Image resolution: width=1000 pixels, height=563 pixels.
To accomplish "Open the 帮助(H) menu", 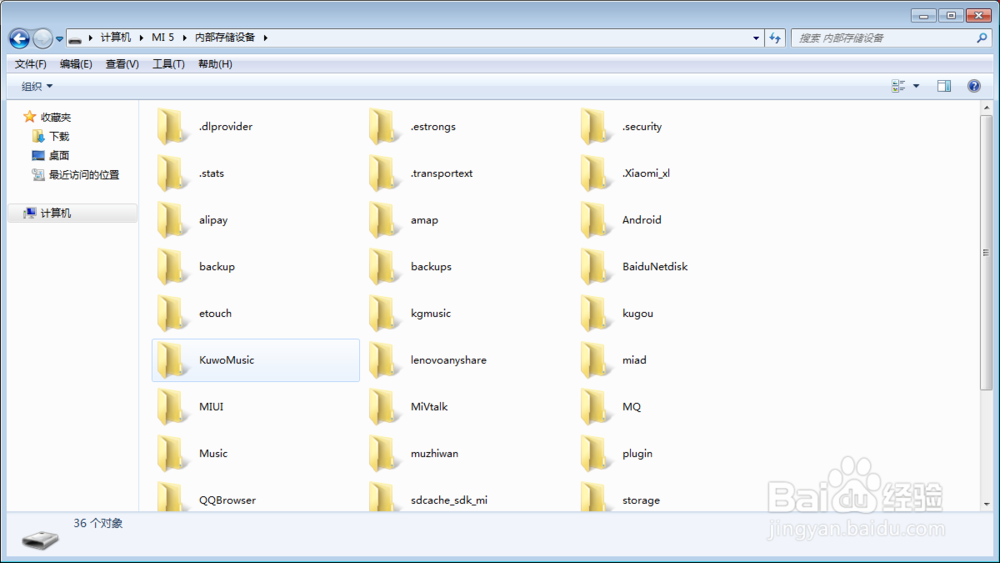I will tap(215, 64).
